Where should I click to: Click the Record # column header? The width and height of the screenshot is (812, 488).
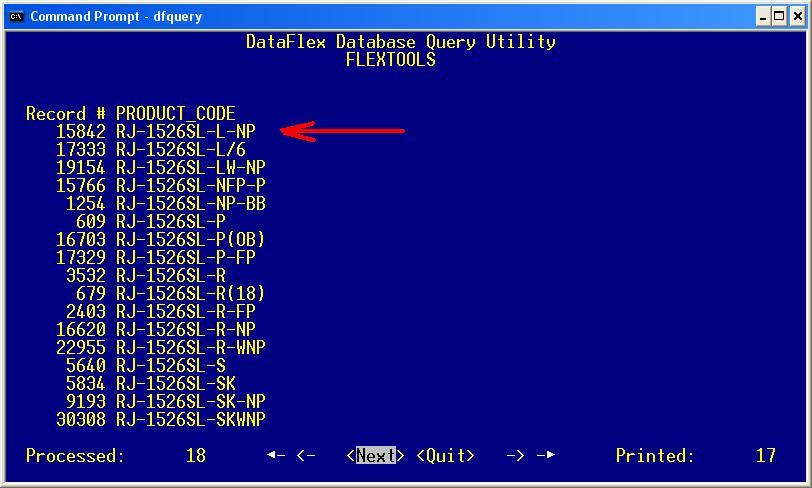pos(66,114)
